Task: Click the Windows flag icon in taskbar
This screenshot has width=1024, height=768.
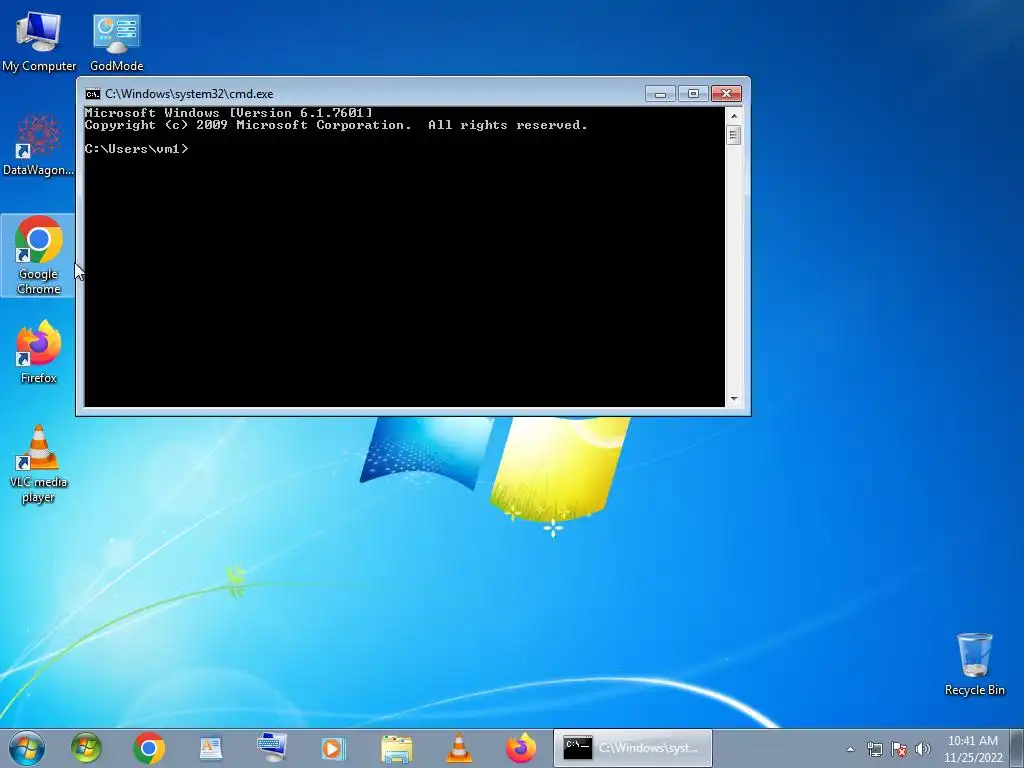Action: (x=86, y=748)
